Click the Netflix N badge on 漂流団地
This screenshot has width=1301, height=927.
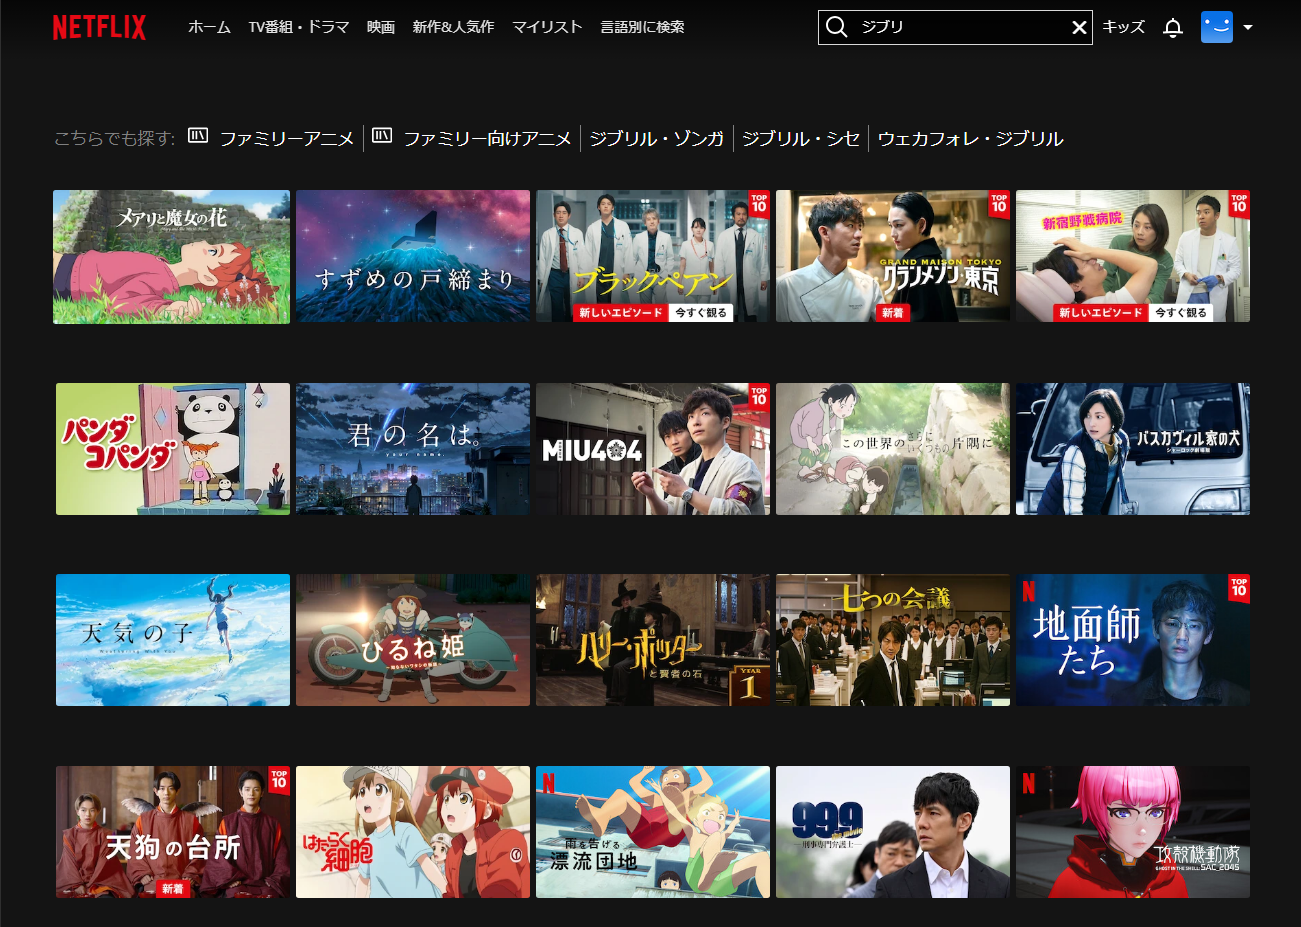[x=548, y=783]
